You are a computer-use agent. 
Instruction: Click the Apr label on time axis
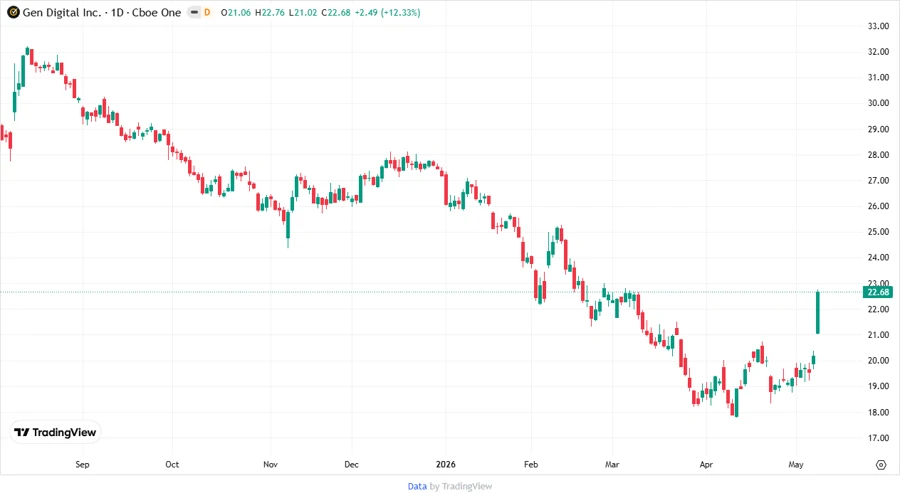coord(706,464)
